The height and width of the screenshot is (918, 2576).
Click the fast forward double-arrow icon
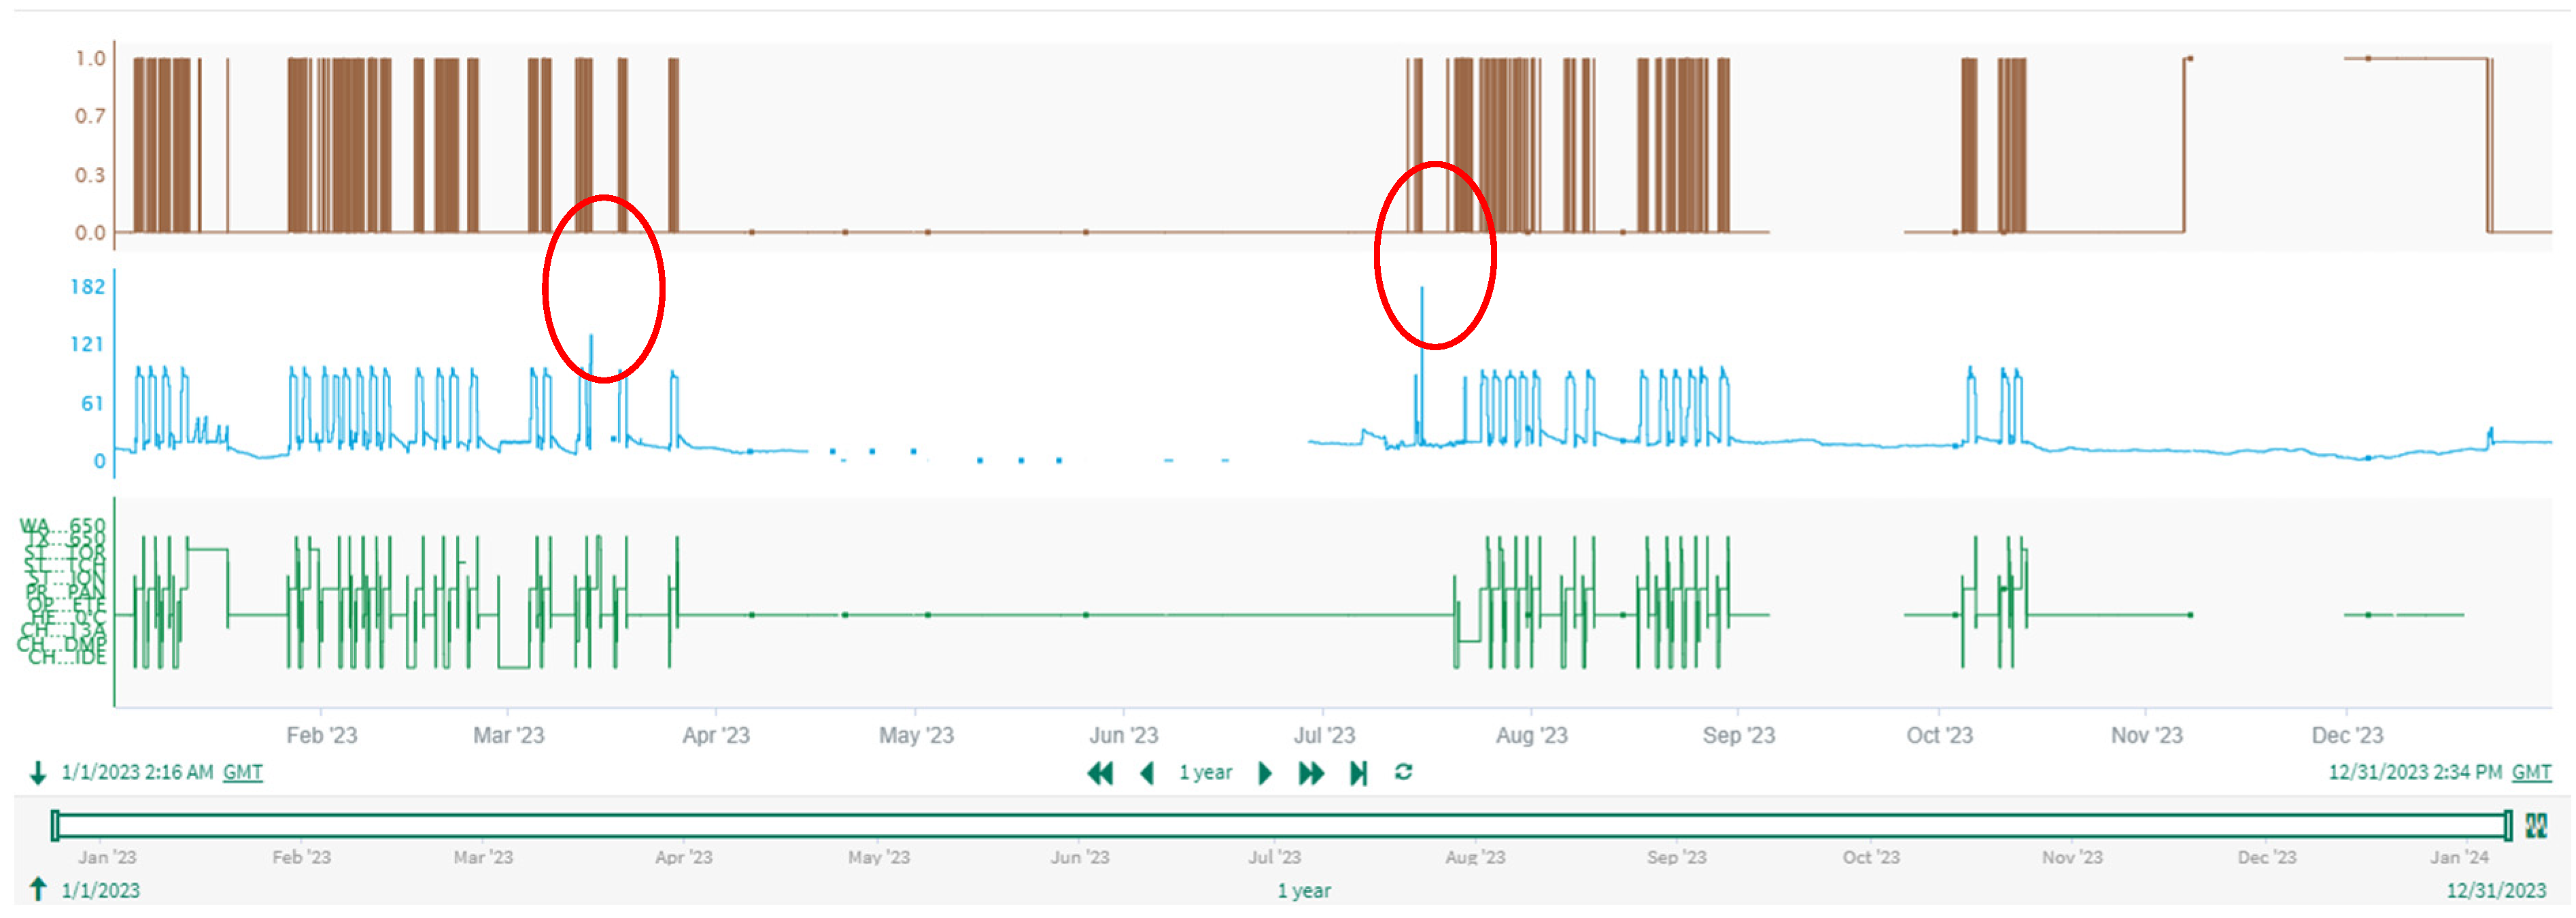(1310, 773)
